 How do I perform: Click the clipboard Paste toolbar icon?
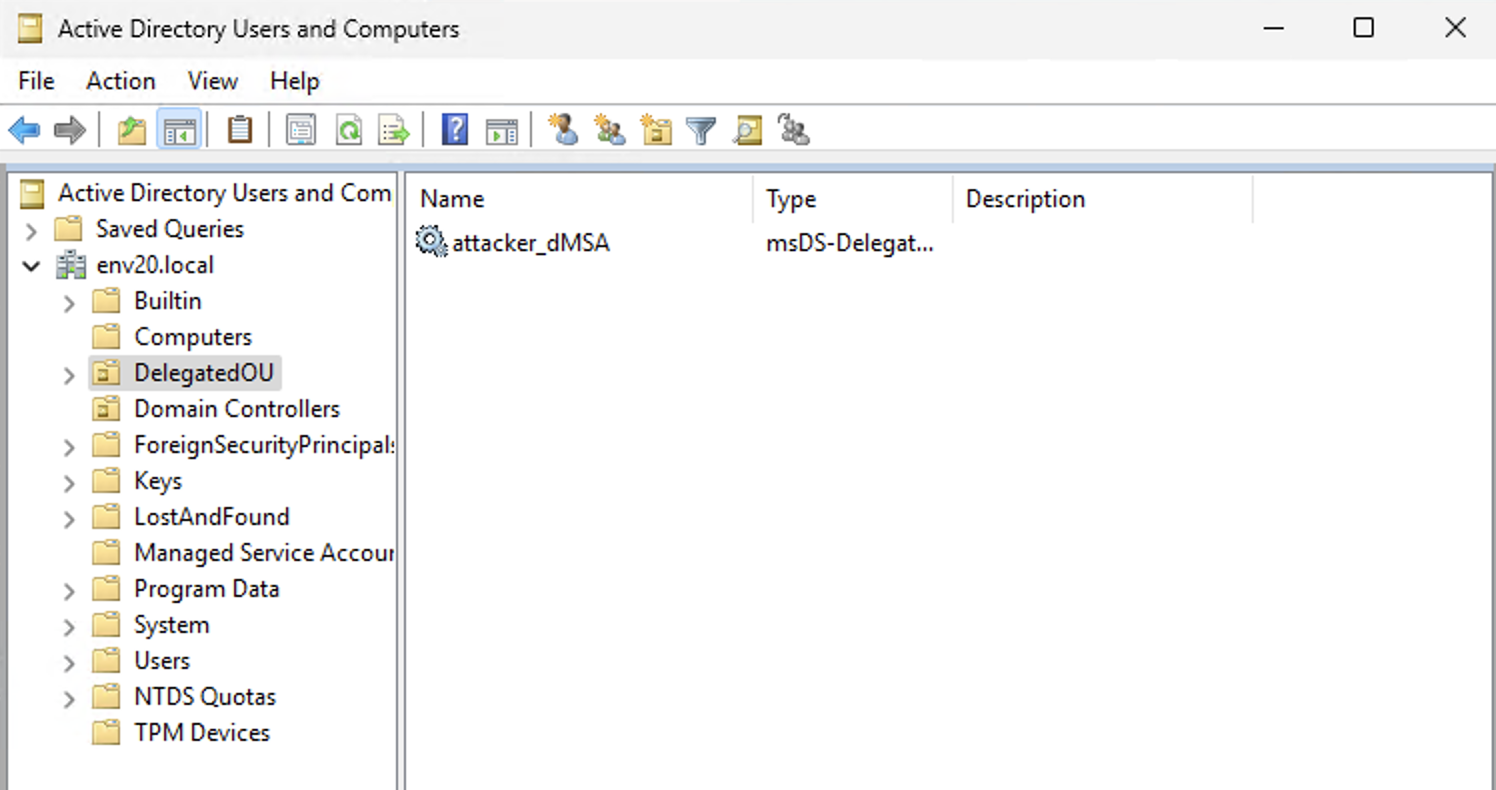(240, 130)
